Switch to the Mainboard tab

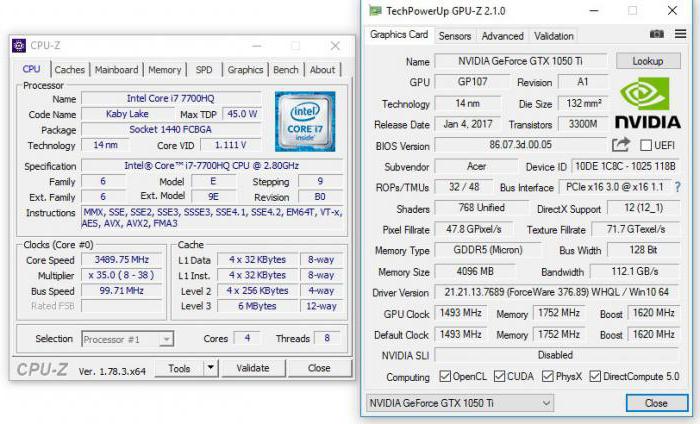pyautogui.click(x=117, y=70)
